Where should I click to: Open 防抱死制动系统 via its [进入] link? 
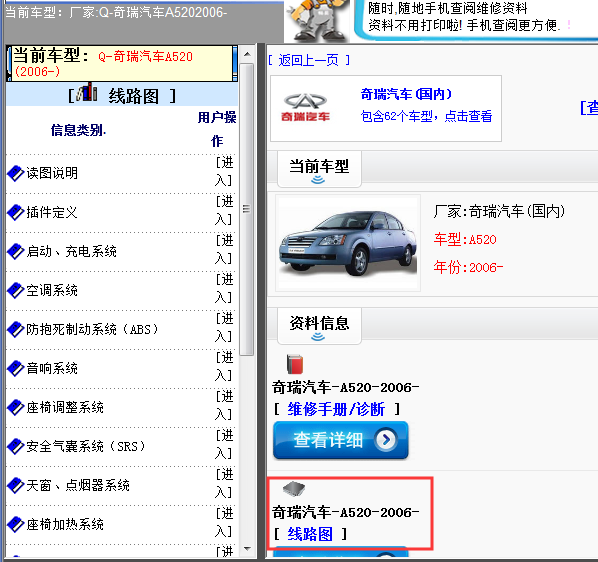pos(224,328)
